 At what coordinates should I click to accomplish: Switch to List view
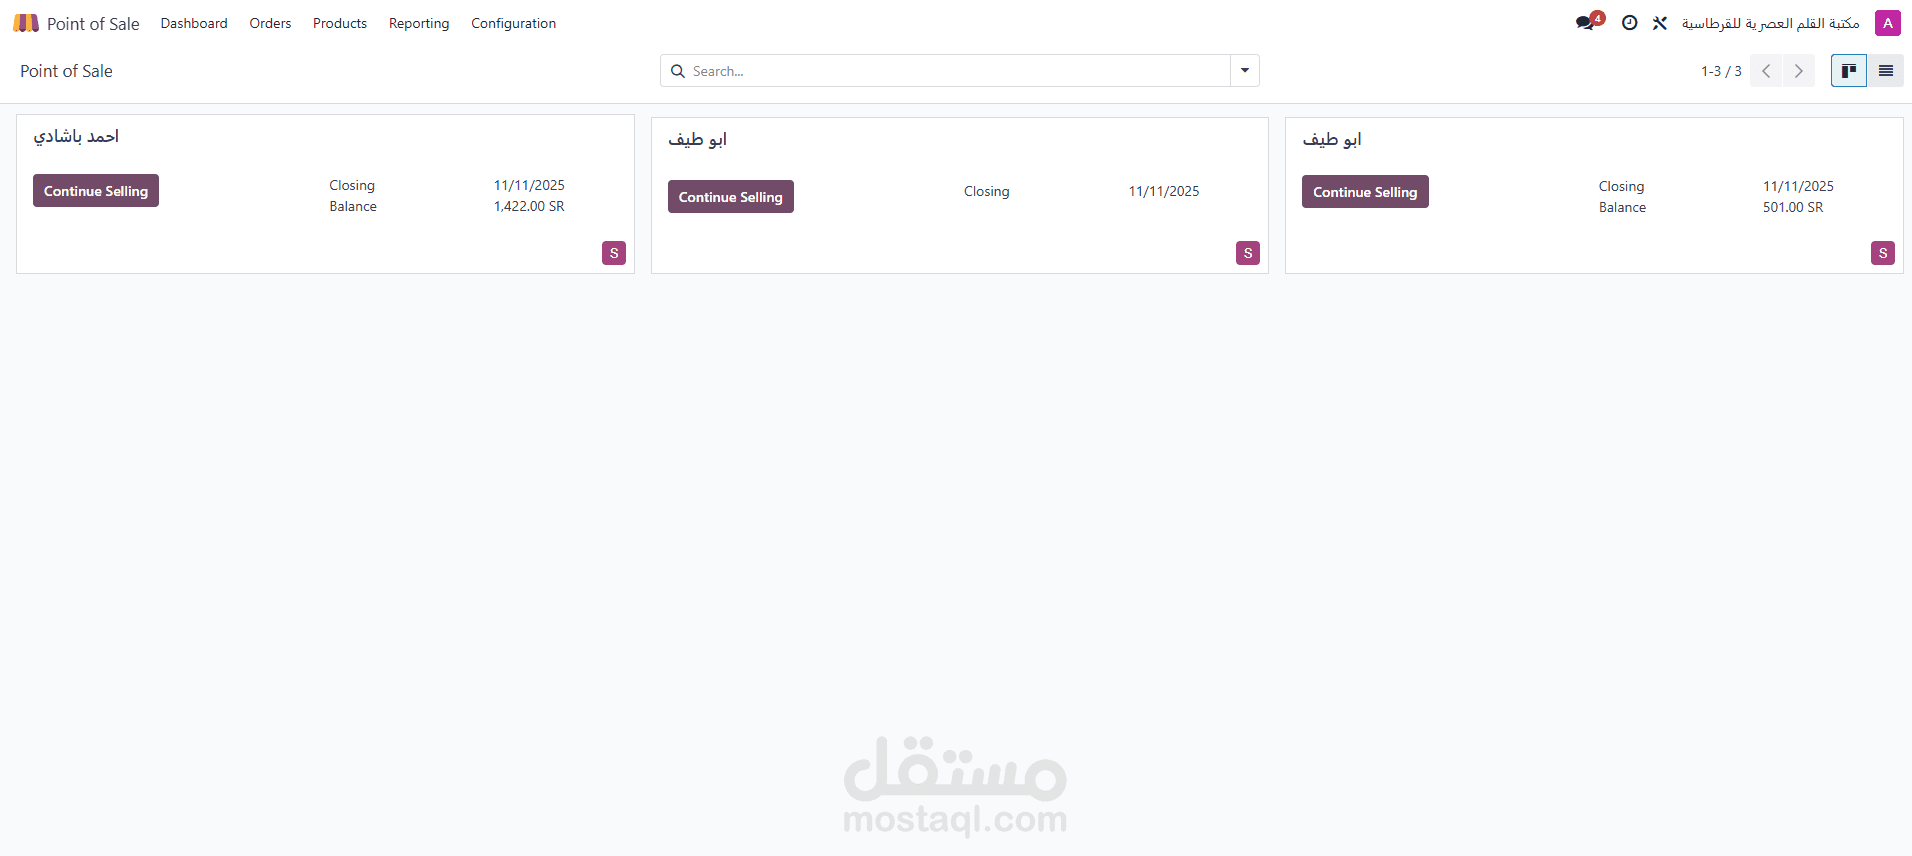(1886, 71)
